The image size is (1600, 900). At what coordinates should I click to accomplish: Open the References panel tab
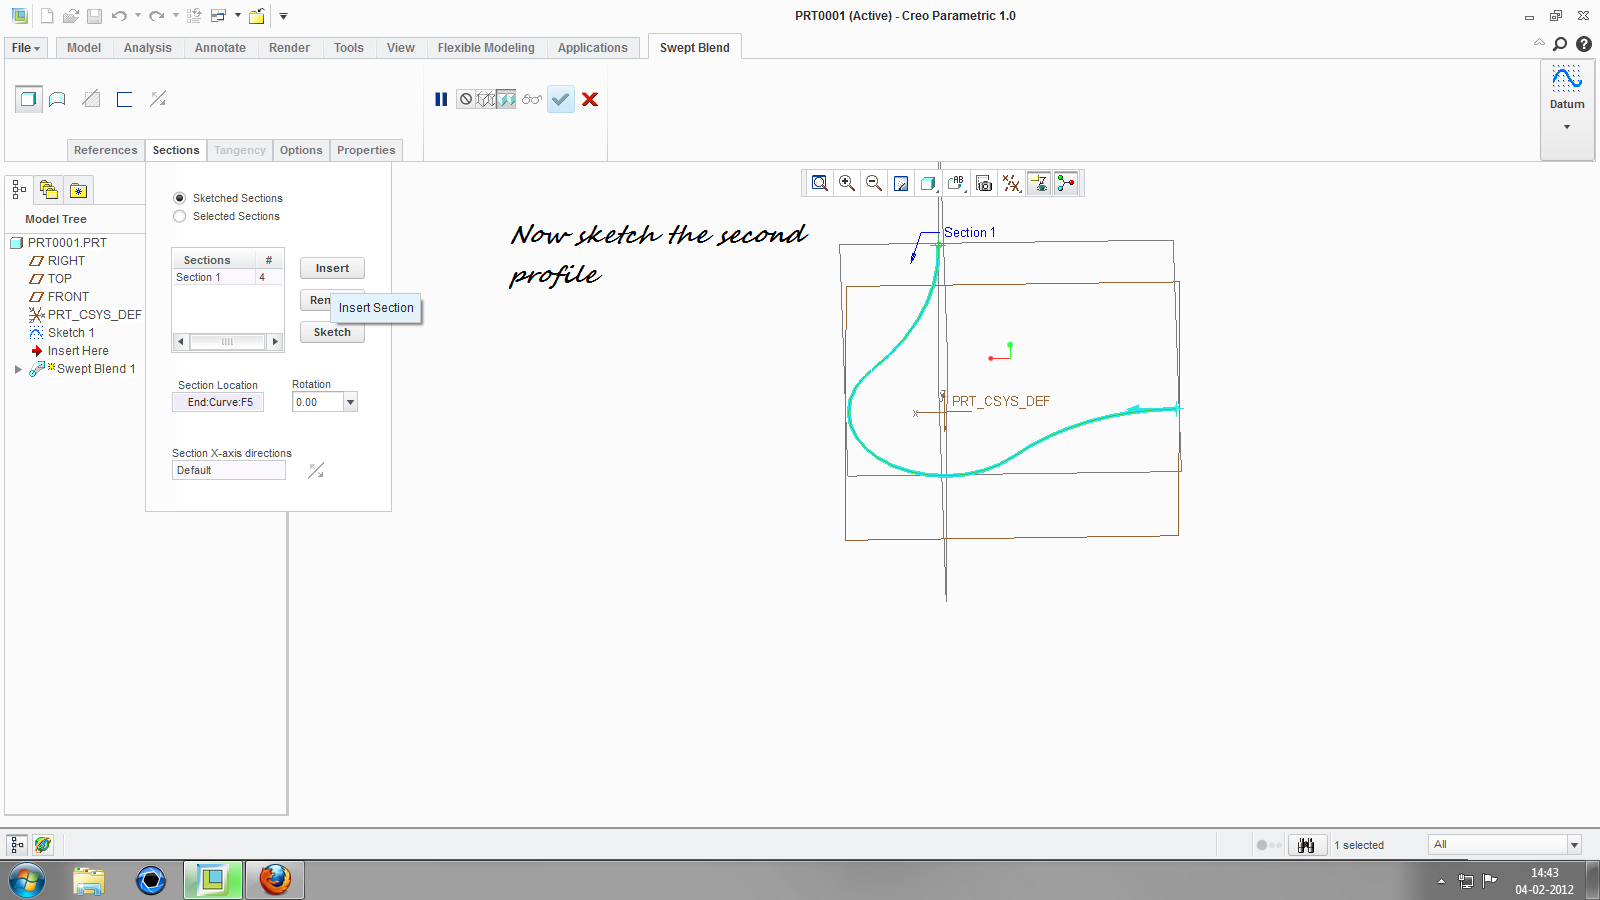tap(106, 150)
